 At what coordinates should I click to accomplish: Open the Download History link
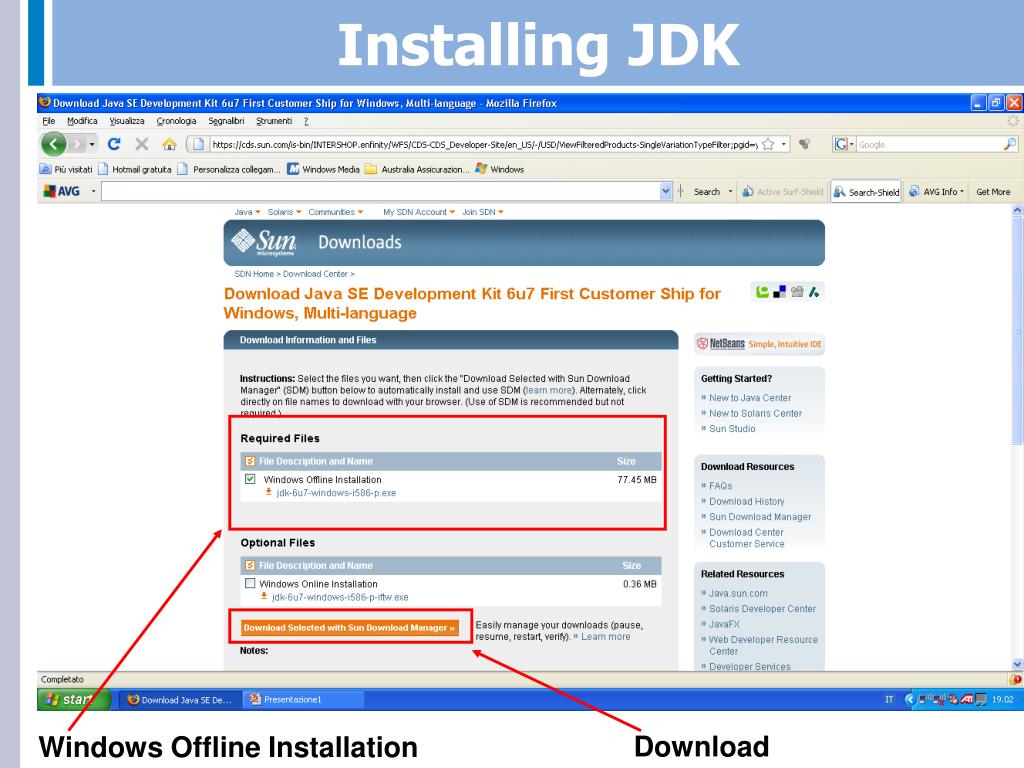click(746, 502)
